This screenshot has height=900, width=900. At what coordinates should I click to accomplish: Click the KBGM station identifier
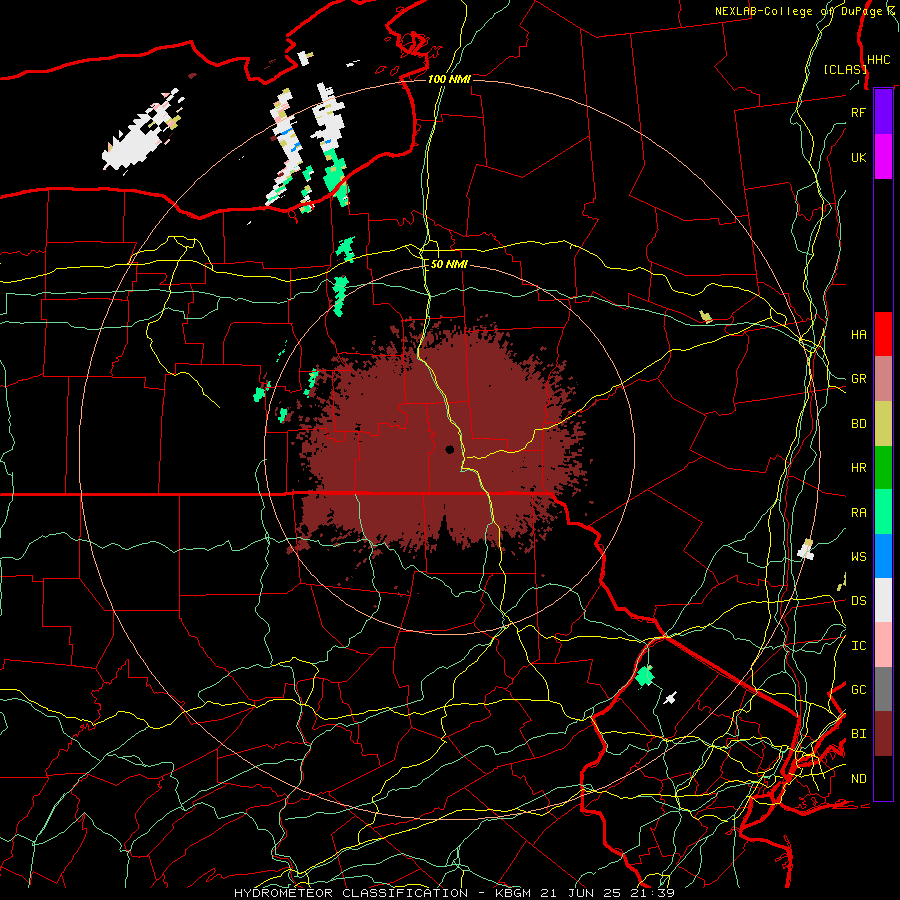click(513, 893)
